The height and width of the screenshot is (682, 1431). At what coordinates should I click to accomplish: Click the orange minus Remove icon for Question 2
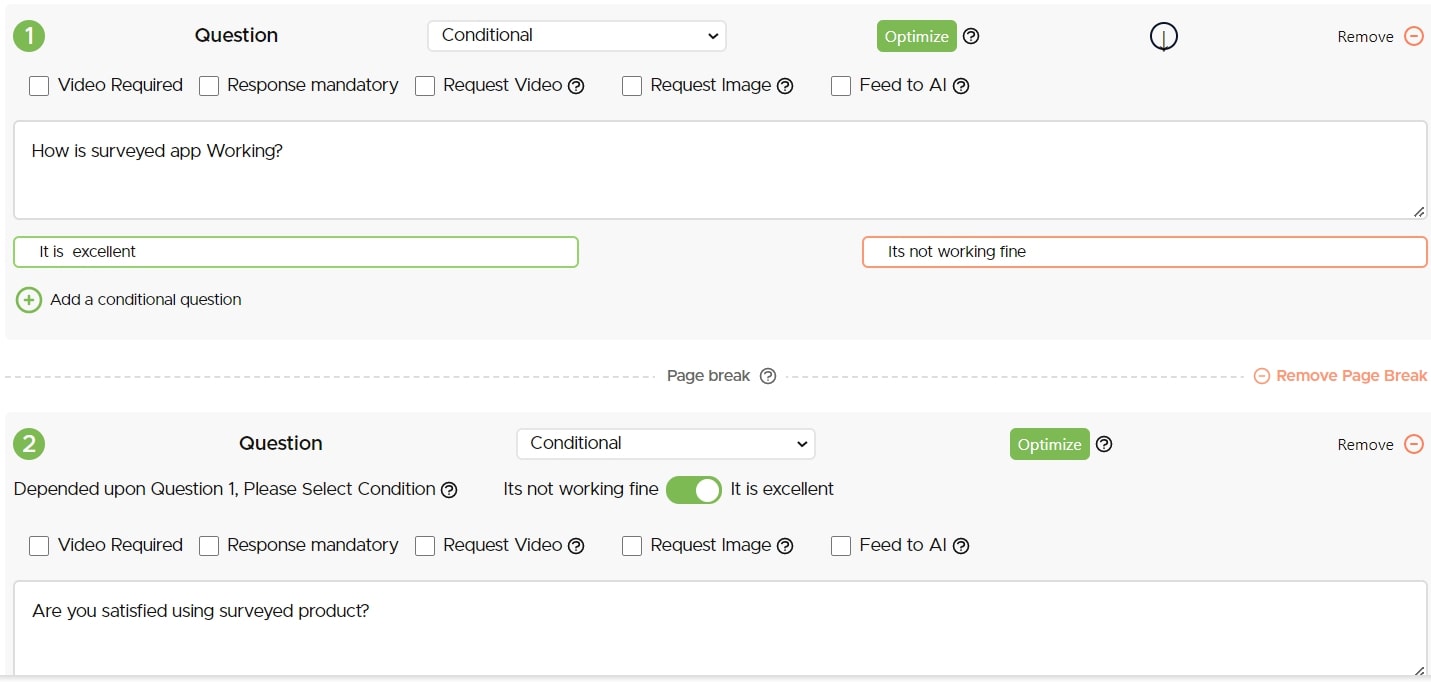pyautogui.click(x=1413, y=444)
